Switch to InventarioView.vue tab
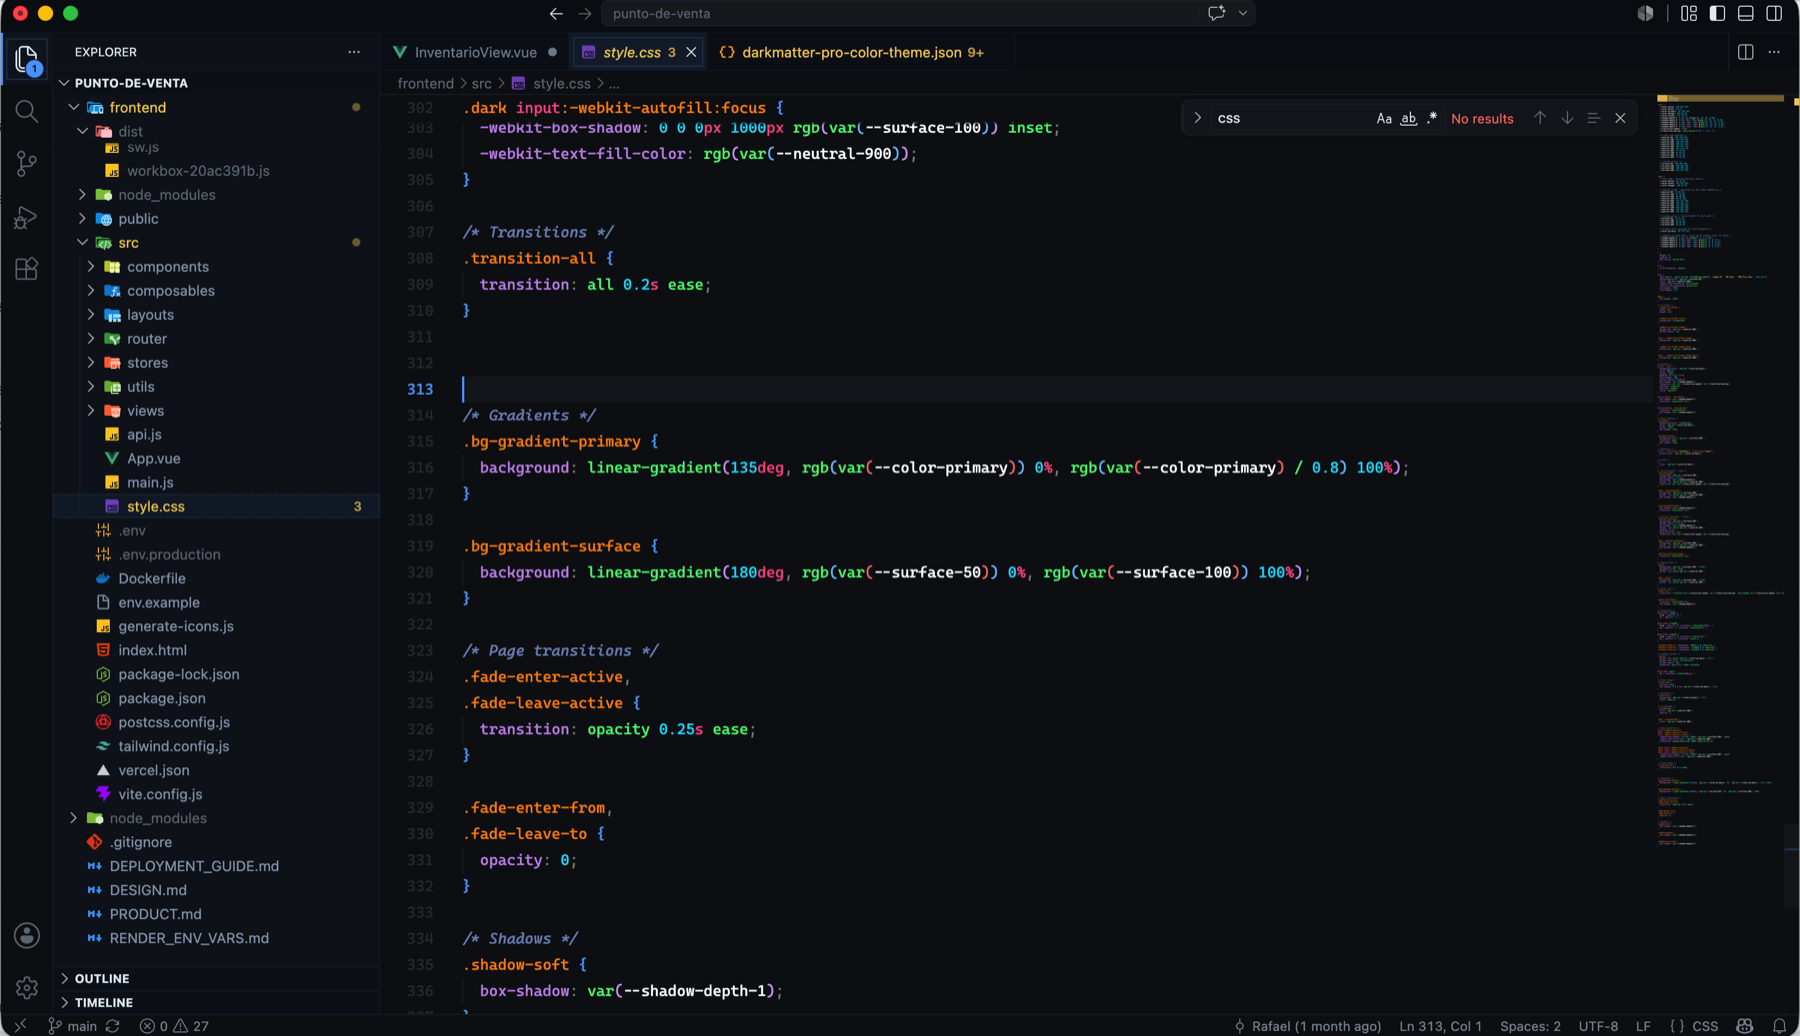1800x1036 pixels. (x=475, y=52)
